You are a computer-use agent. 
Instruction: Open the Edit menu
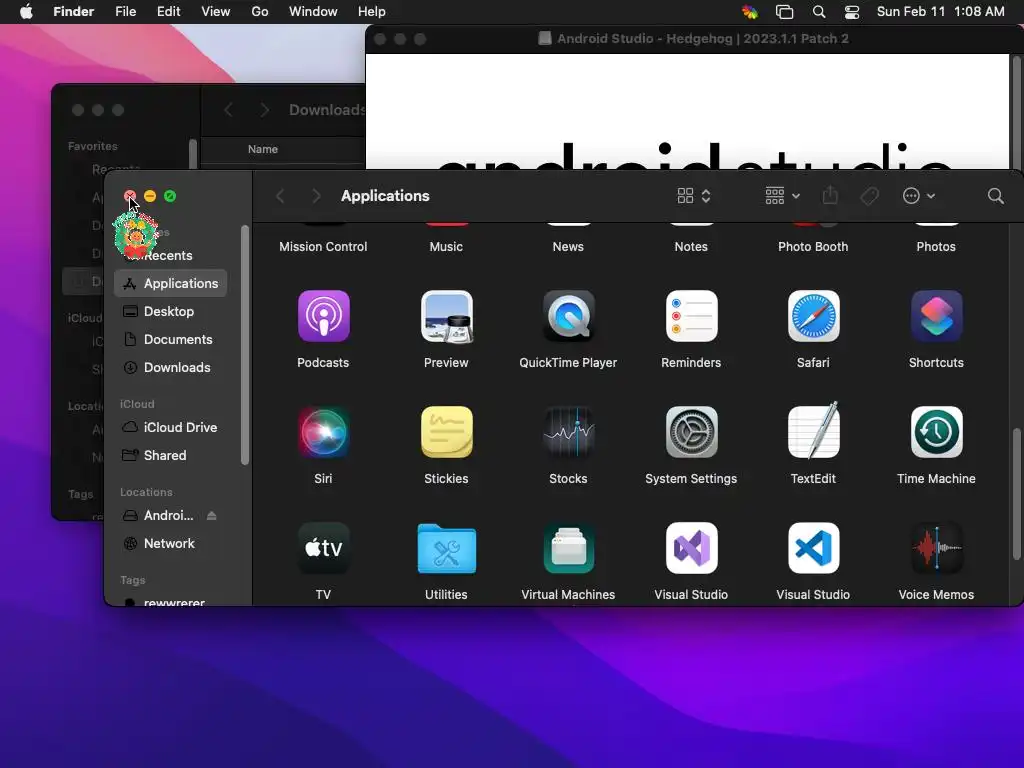(168, 12)
